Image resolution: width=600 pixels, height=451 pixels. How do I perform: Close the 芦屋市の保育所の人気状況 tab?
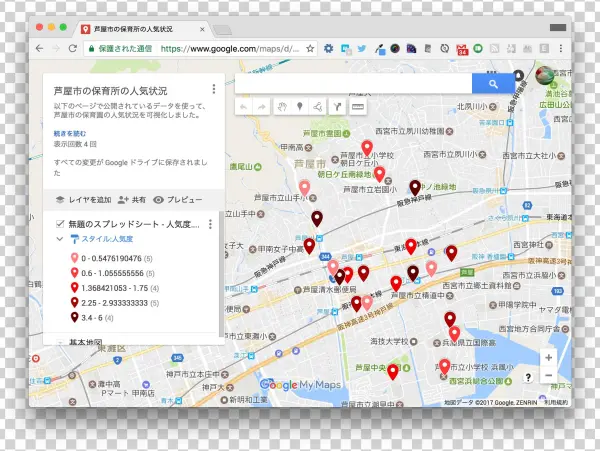[x=202, y=29]
